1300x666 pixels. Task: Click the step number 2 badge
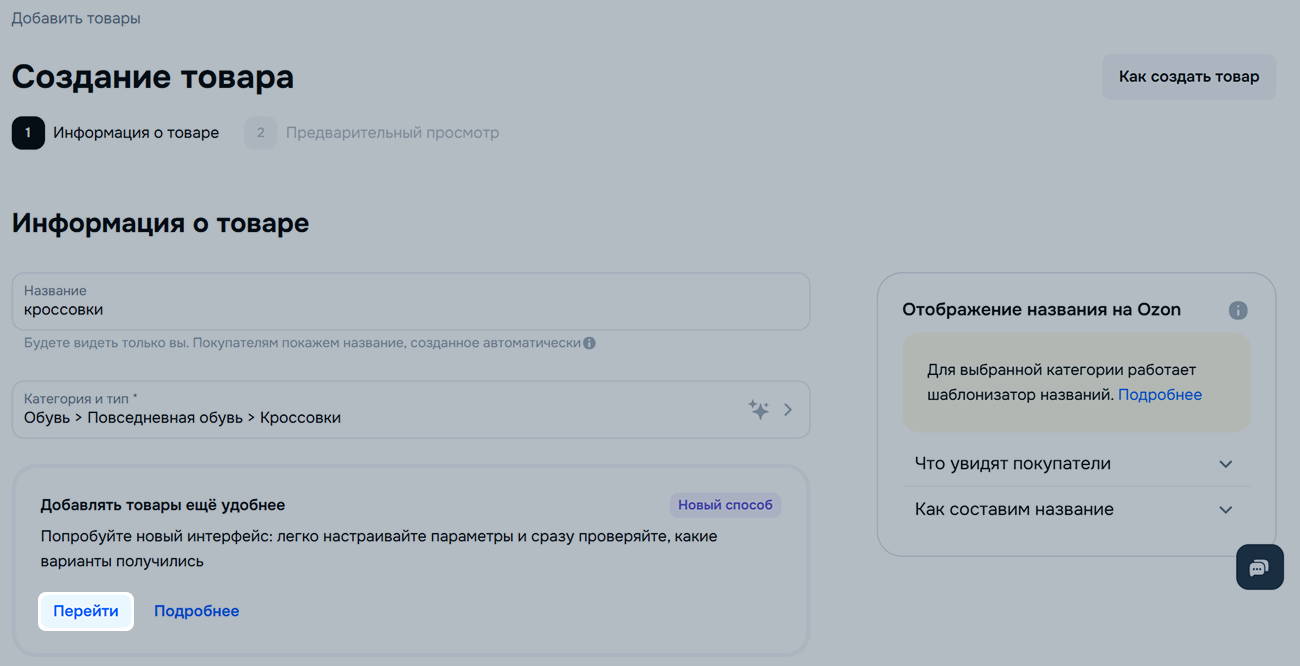point(260,133)
